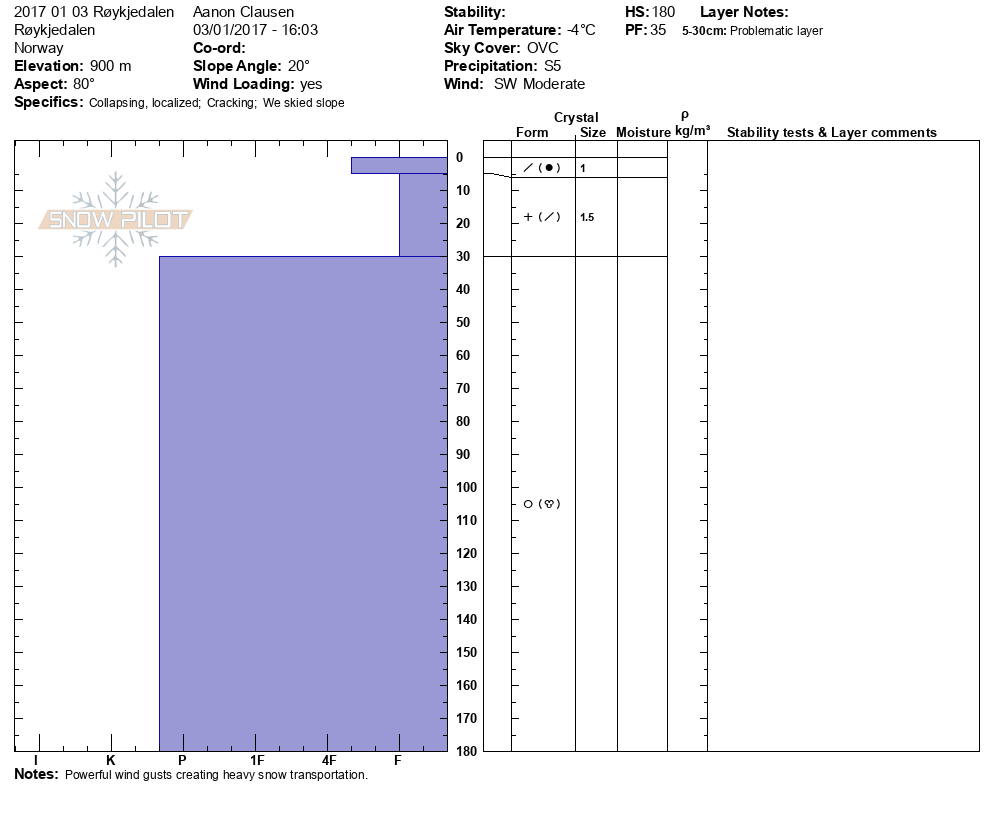994x840 pixels.
Task: Click the 'Stability tests & Layer comments' header
Action: point(831,133)
